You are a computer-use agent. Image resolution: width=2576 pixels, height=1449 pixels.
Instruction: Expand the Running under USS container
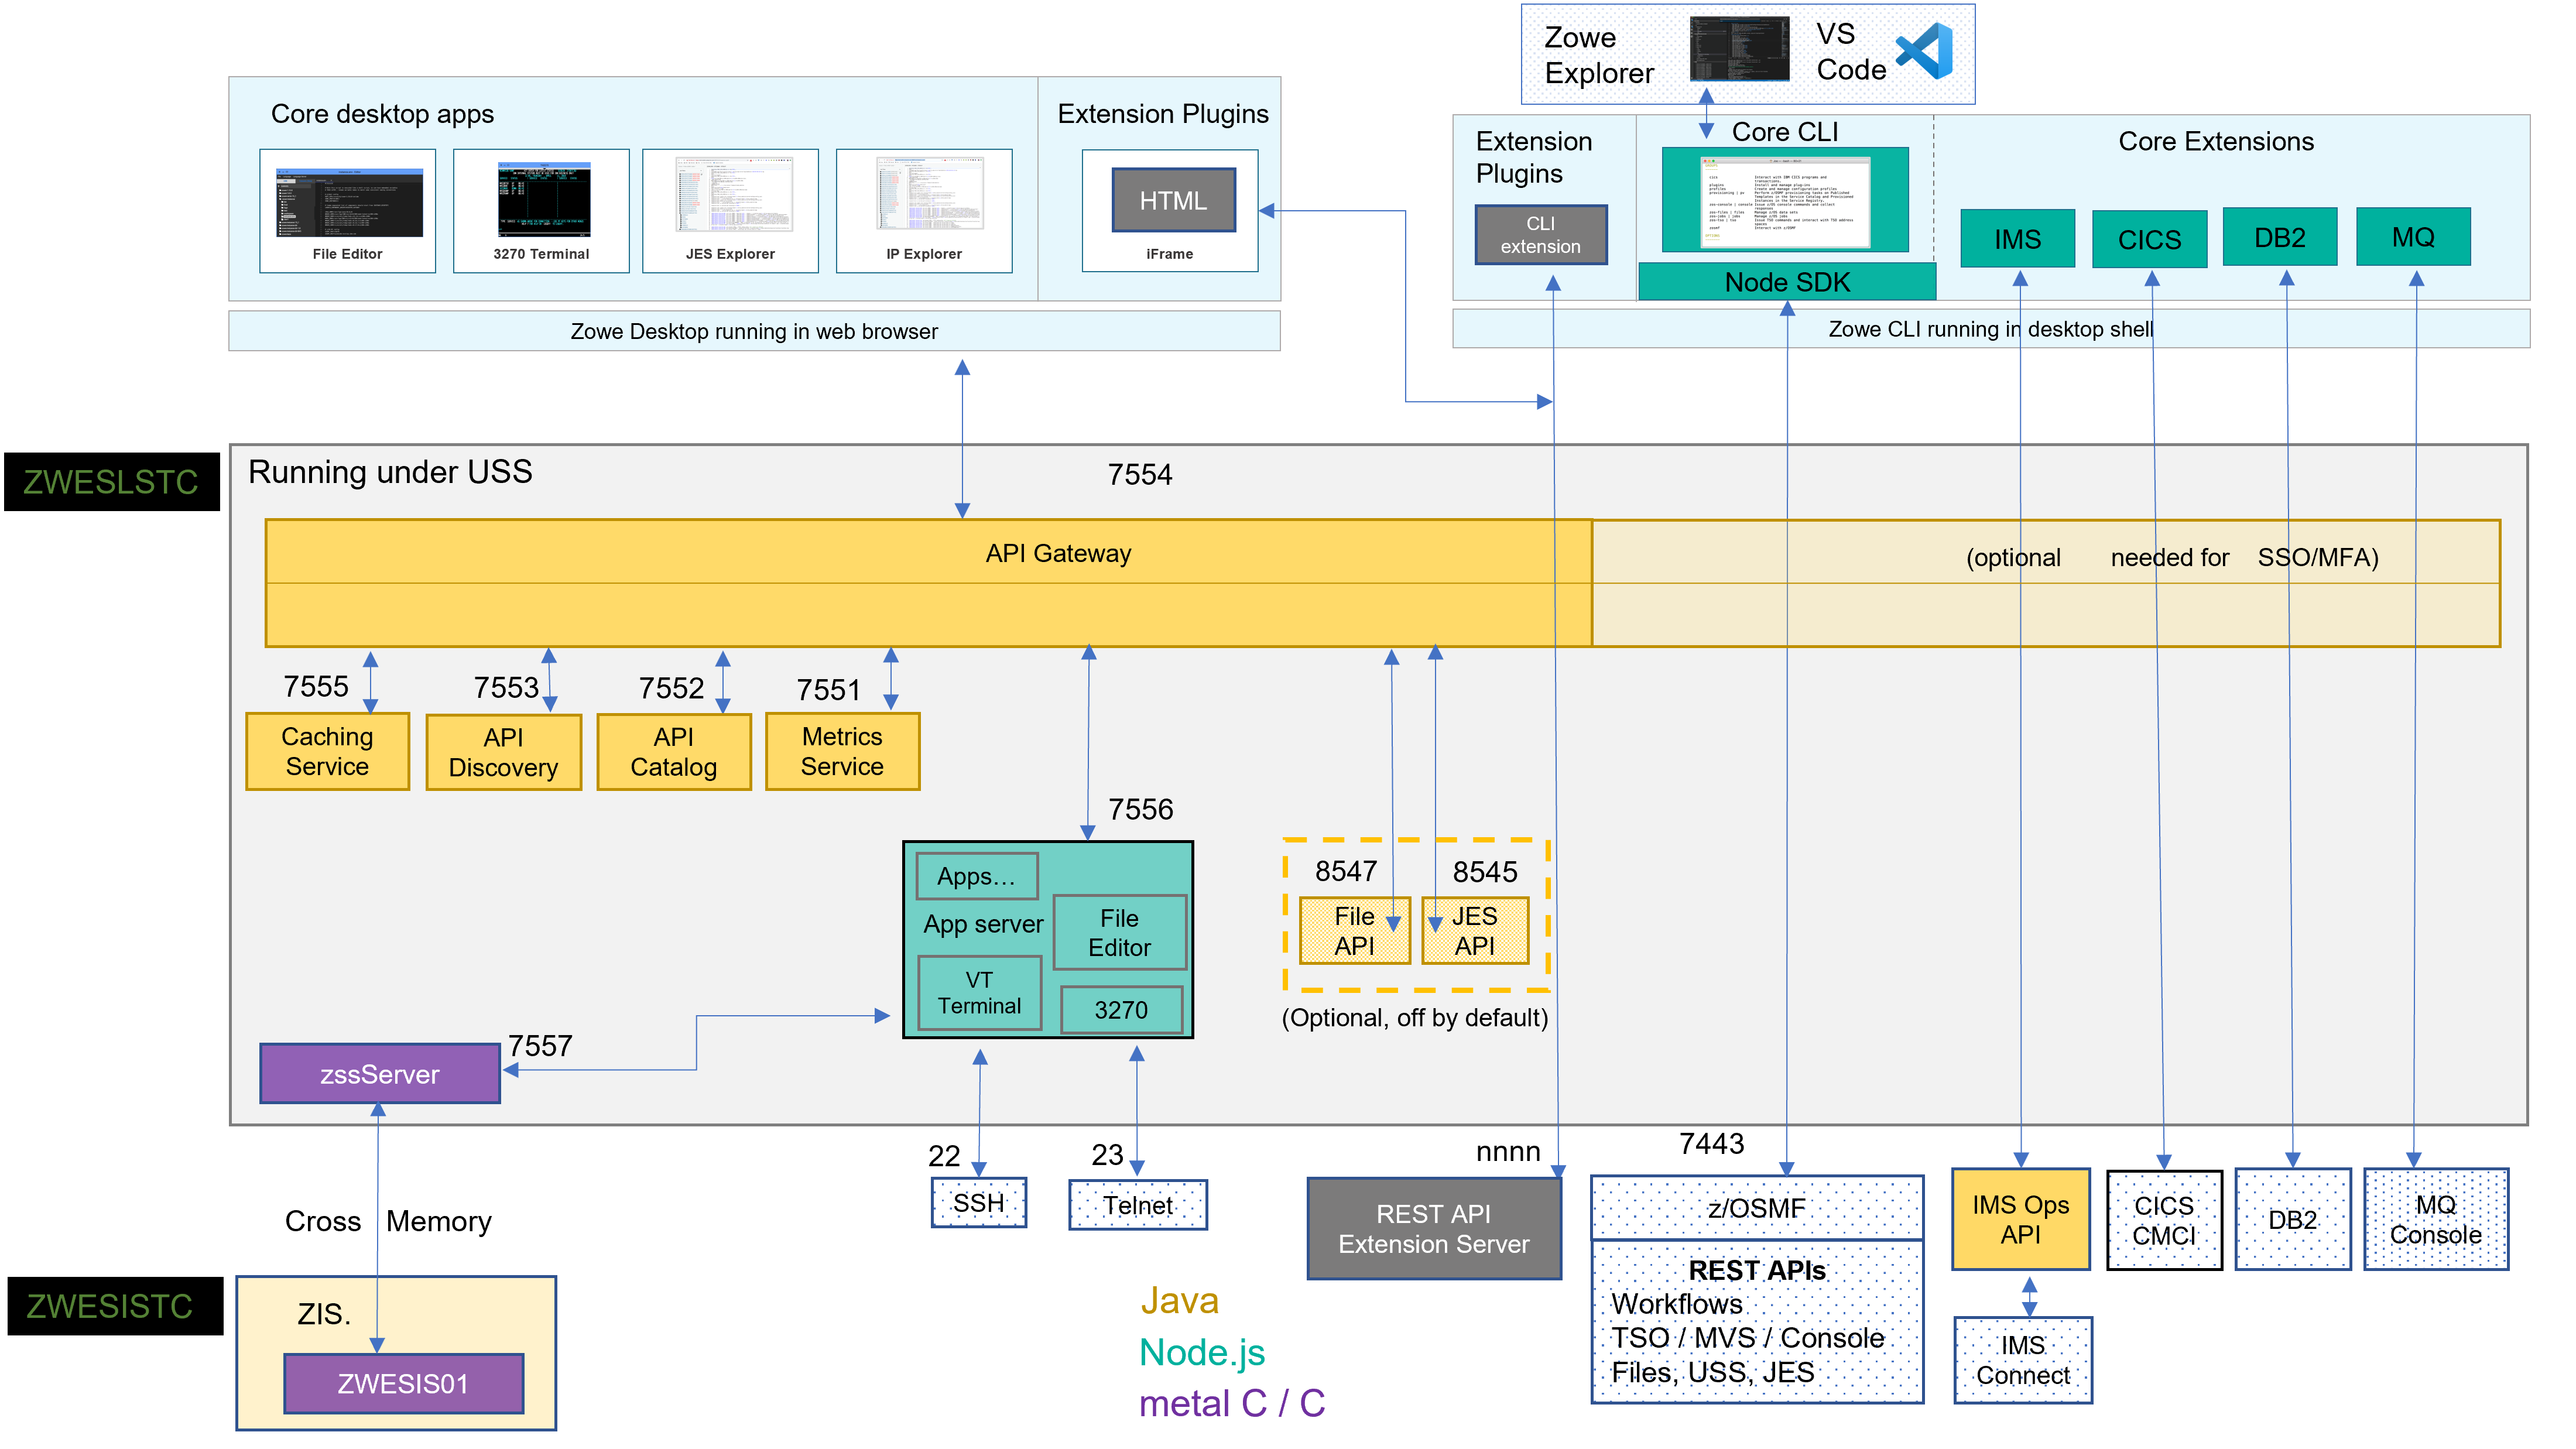390,471
